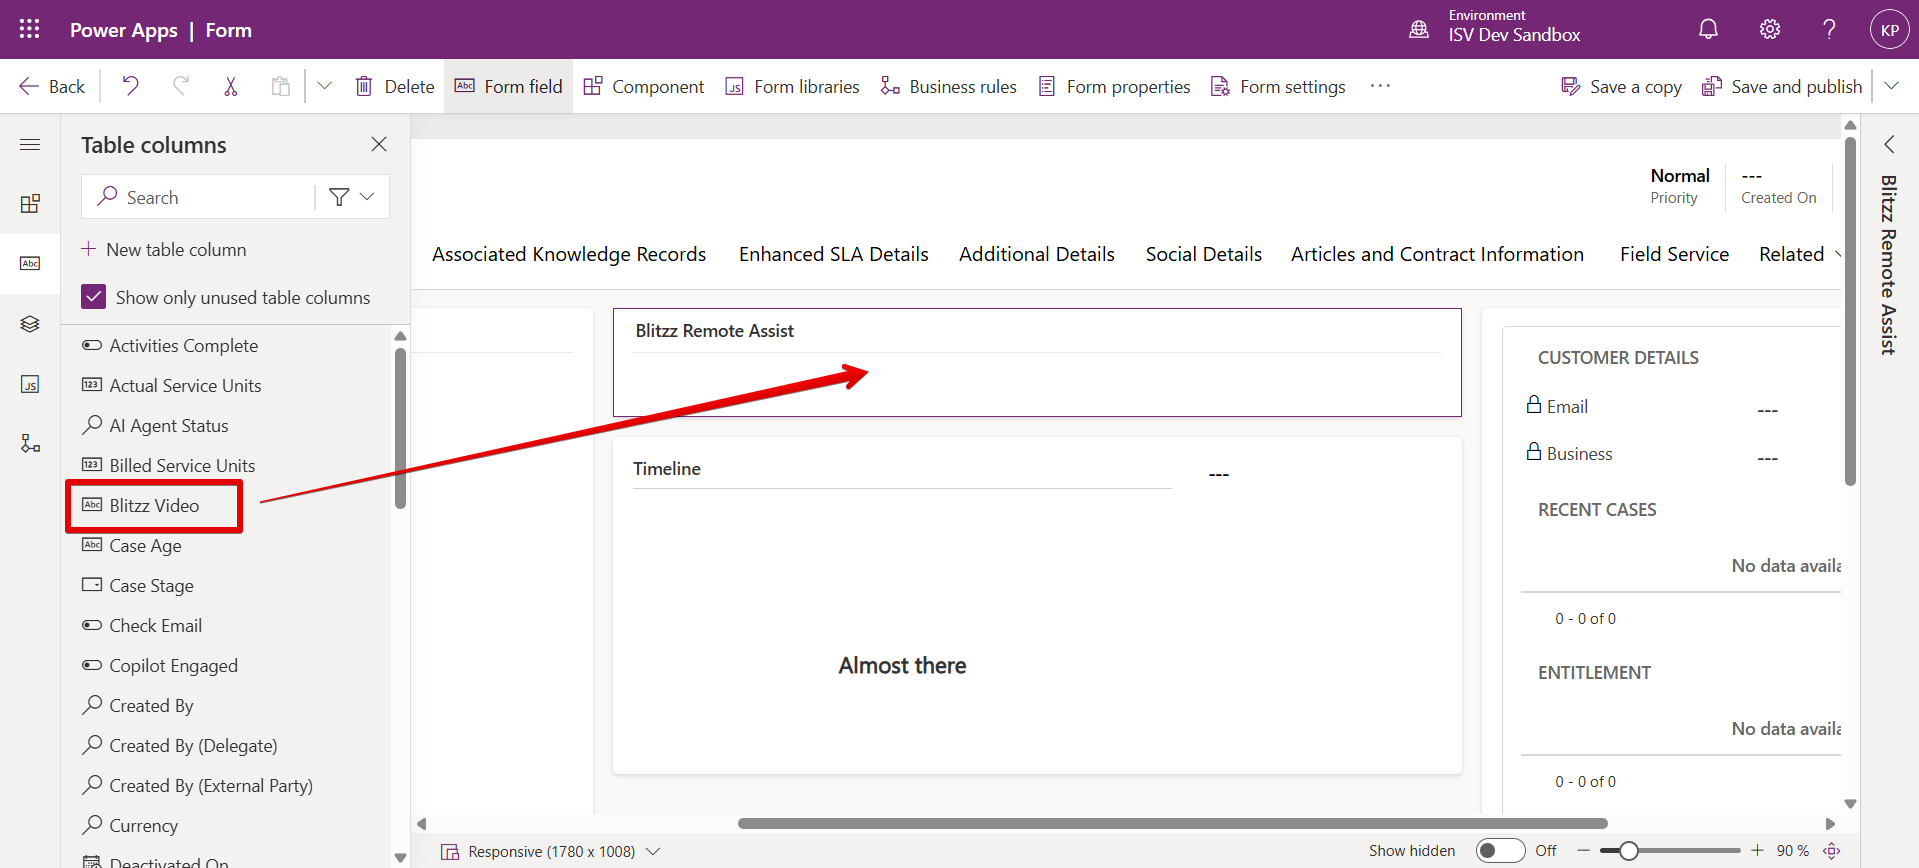The width and height of the screenshot is (1919, 868).
Task: Select the Blitzz Remote Assist section
Action: pyautogui.click(x=1037, y=362)
